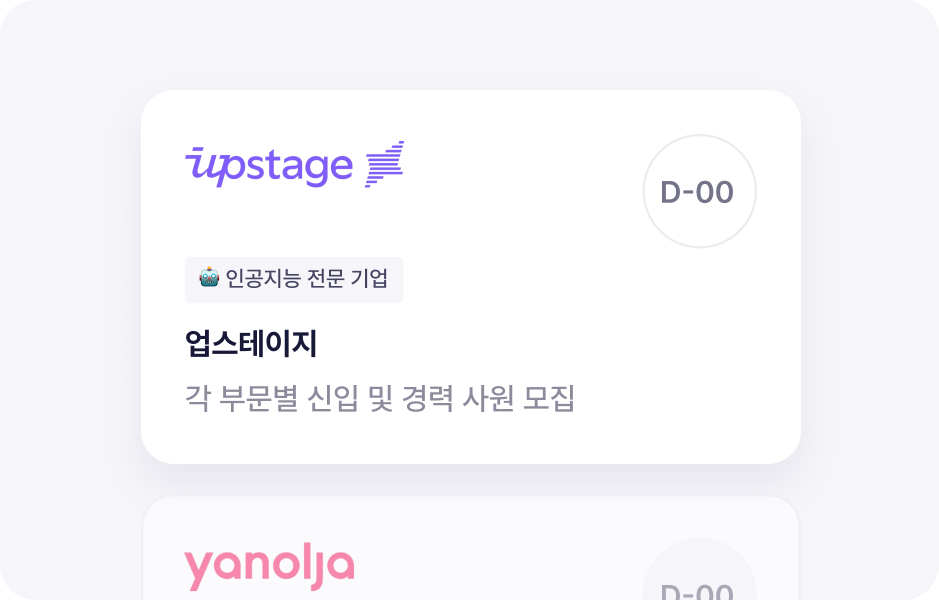Click the "ja" ending of yanolja logo
The width and height of the screenshot is (939, 600).
click(x=335, y=567)
